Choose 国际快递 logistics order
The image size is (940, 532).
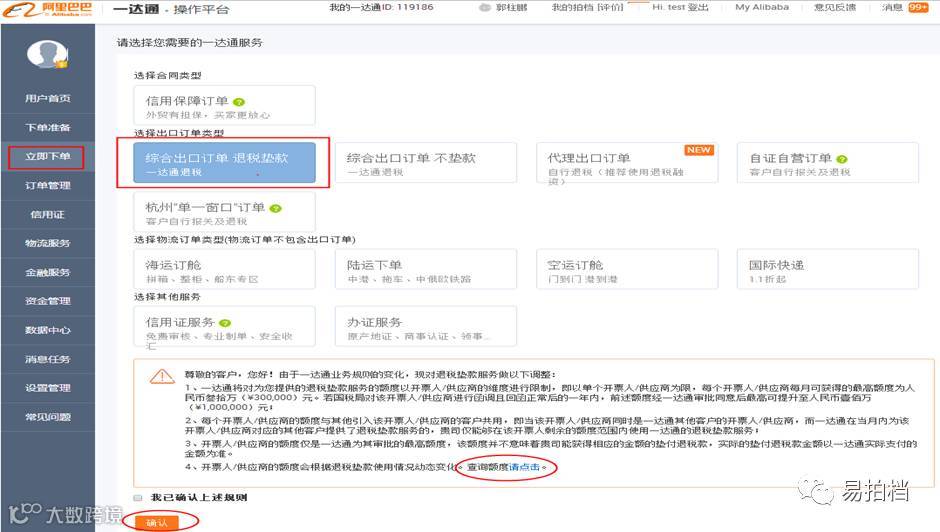pyautogui.click(x=828, y=269)
